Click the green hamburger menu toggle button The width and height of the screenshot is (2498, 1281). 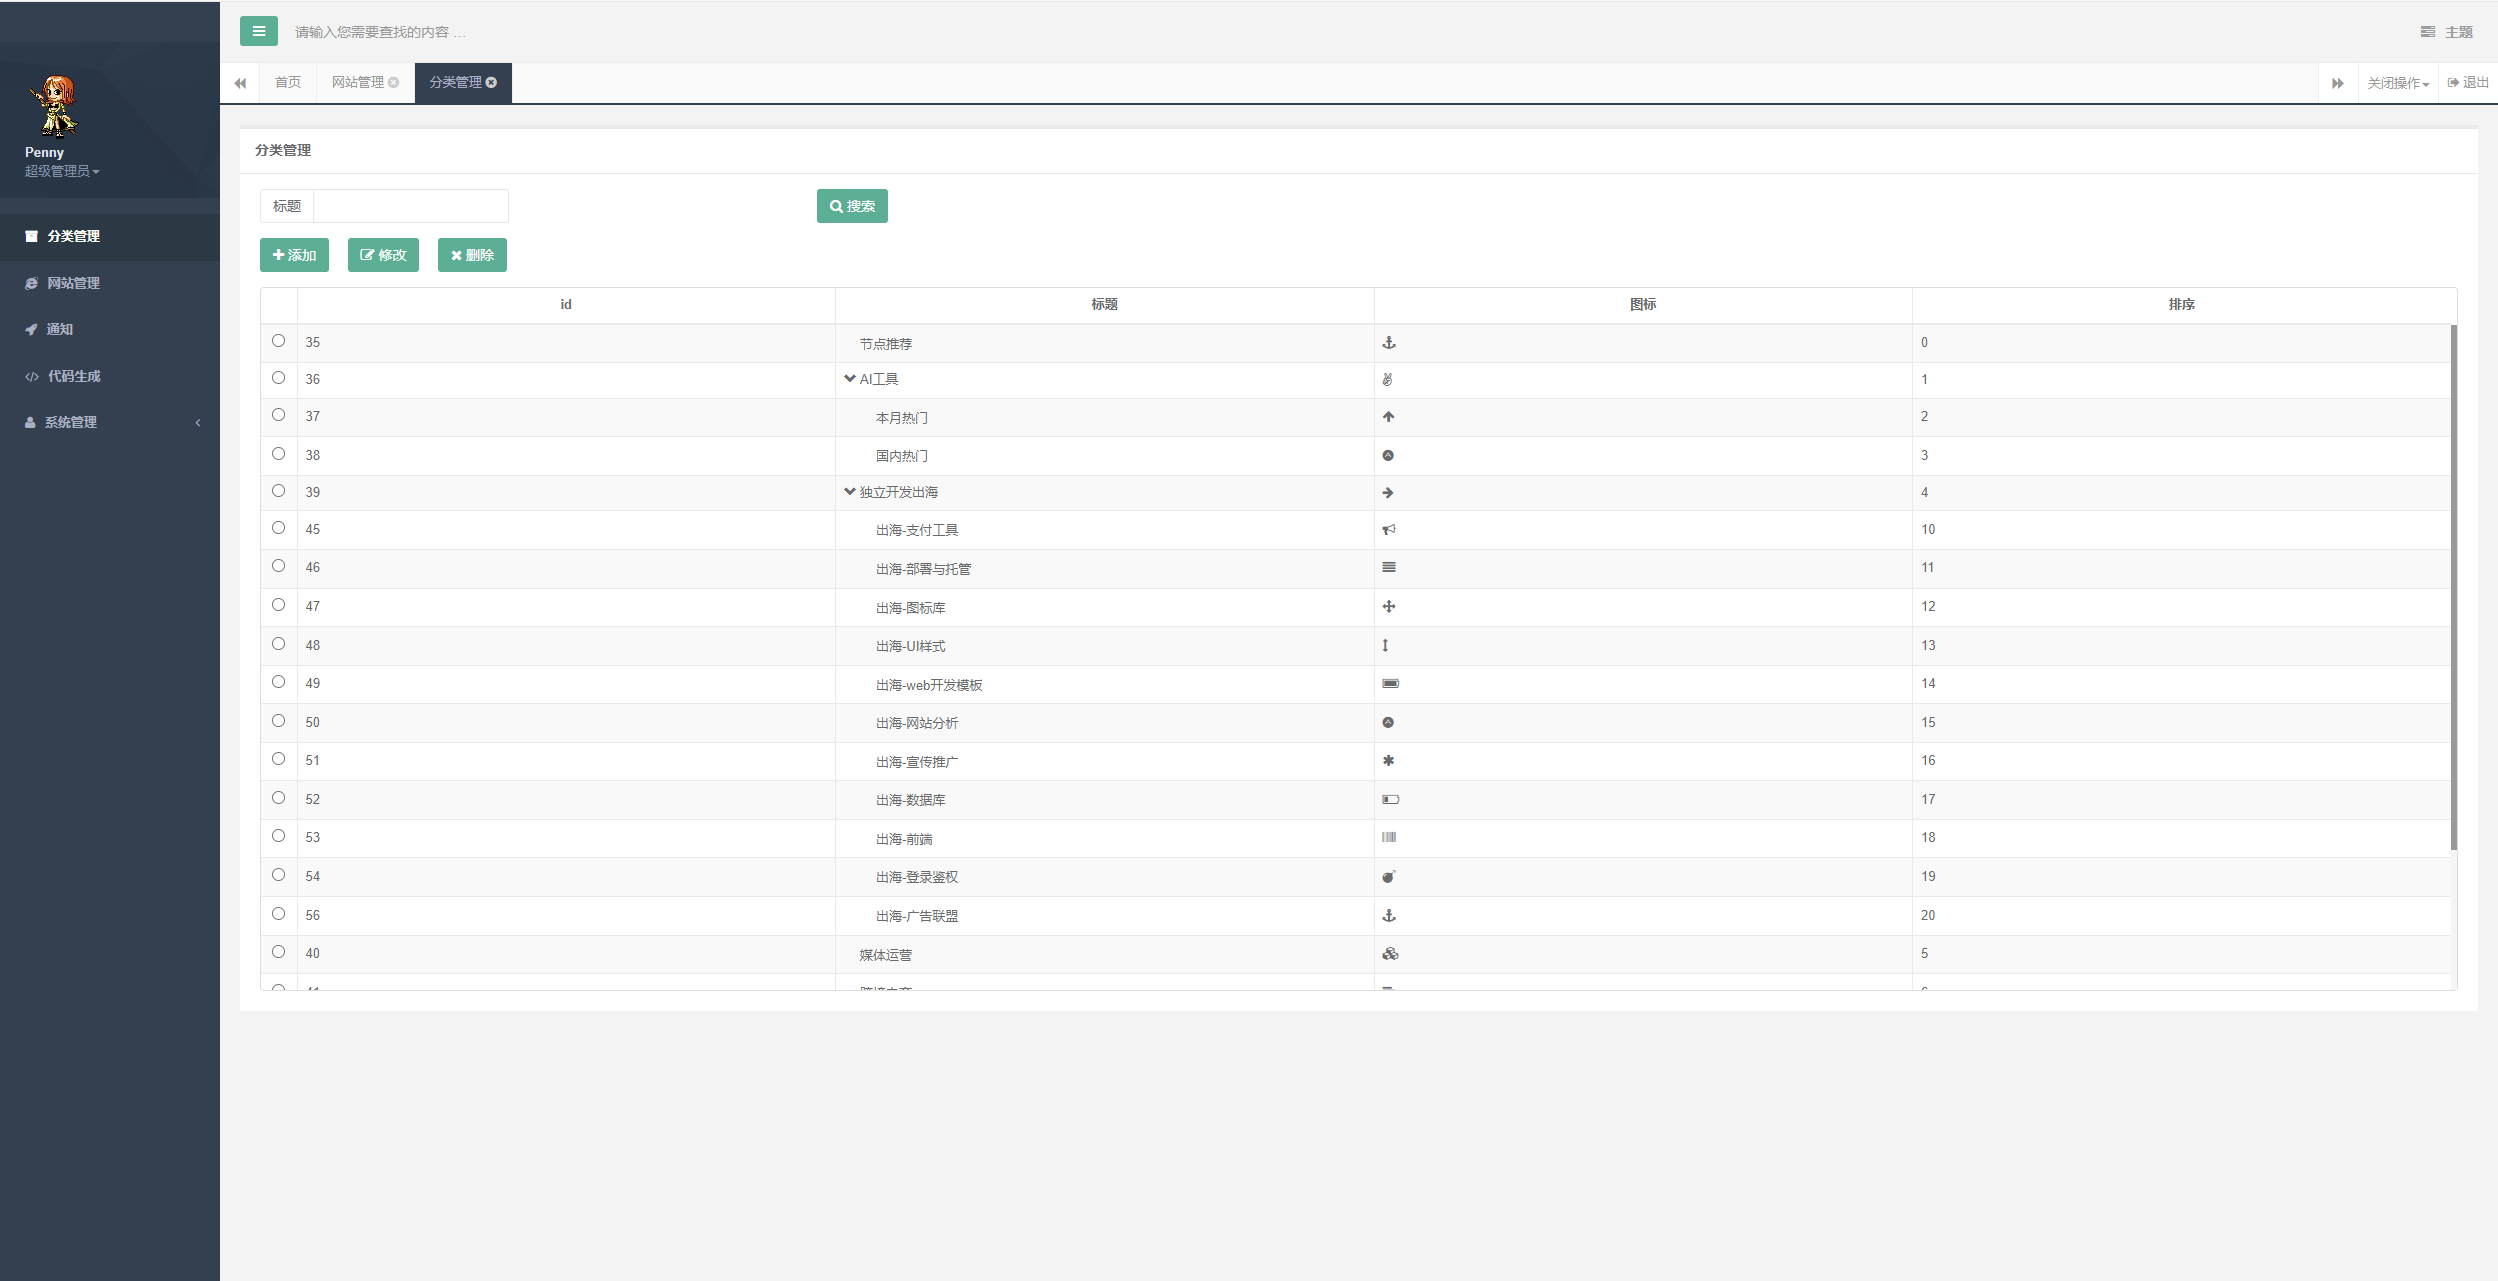pos(258,31)
